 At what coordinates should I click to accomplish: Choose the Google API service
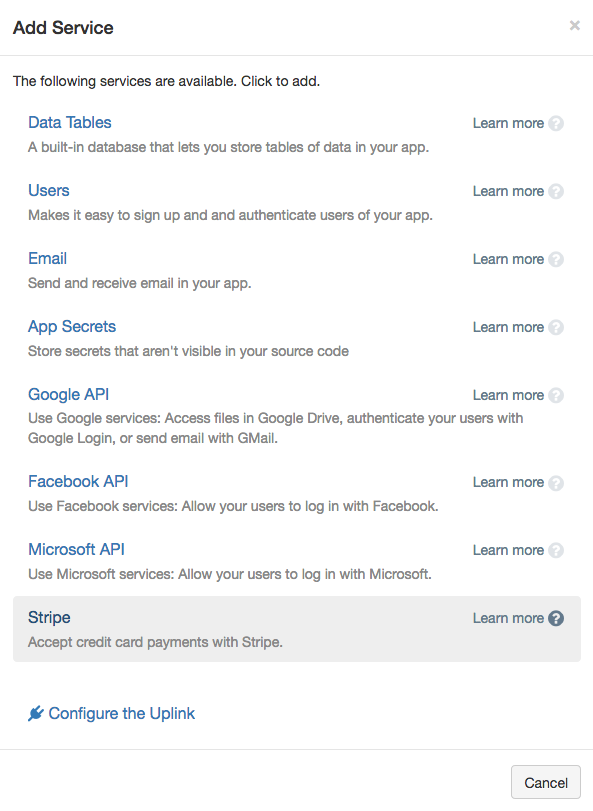click(x=68, y=395)
